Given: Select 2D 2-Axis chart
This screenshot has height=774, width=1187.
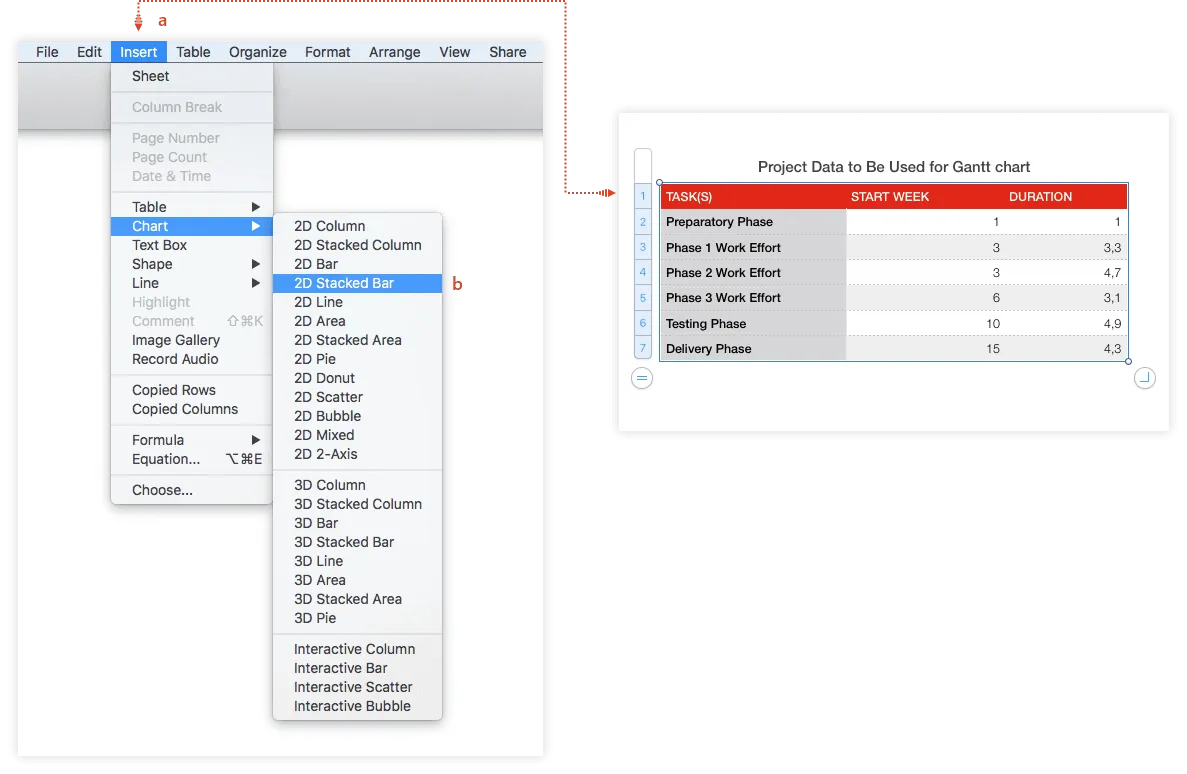Looking at the screenshot, I should 357,454.
